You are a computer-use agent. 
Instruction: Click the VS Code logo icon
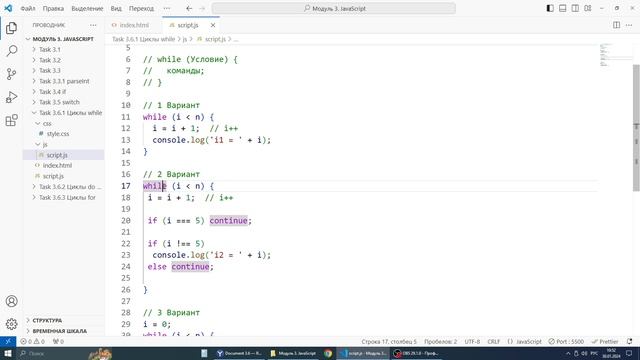pos(8,8)
